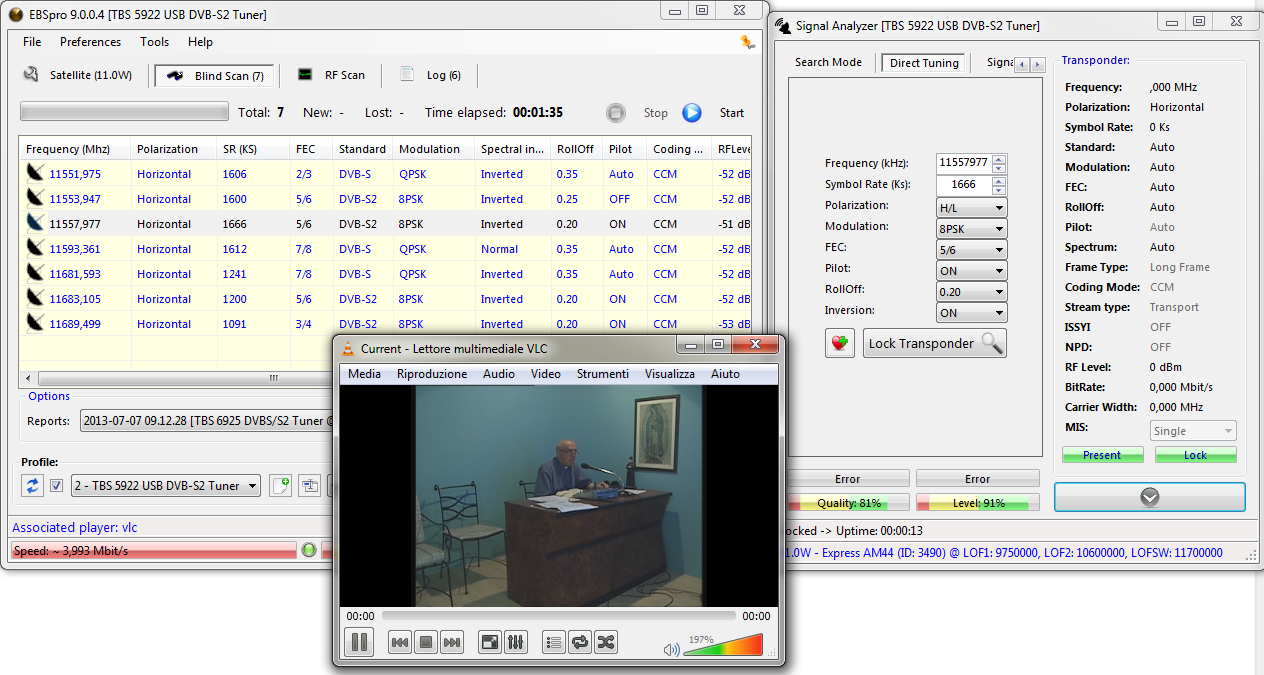The image size is (1264, 675).
Task: Expand the transponder details chevron button
Action: [x=1150, y=497]
